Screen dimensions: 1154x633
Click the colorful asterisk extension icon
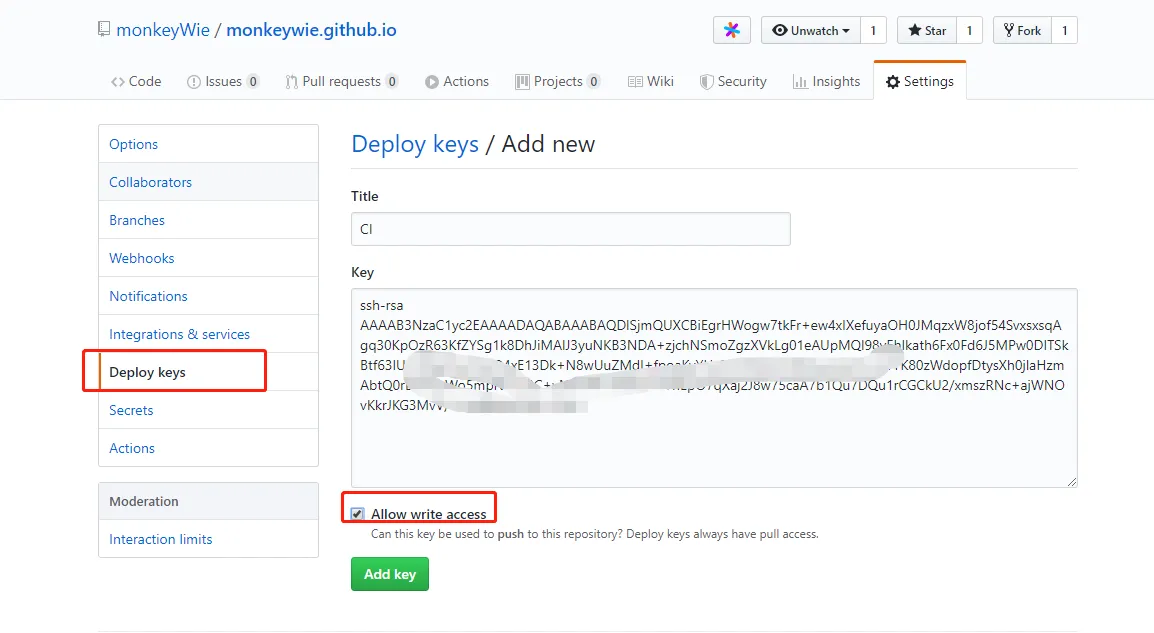731,31
